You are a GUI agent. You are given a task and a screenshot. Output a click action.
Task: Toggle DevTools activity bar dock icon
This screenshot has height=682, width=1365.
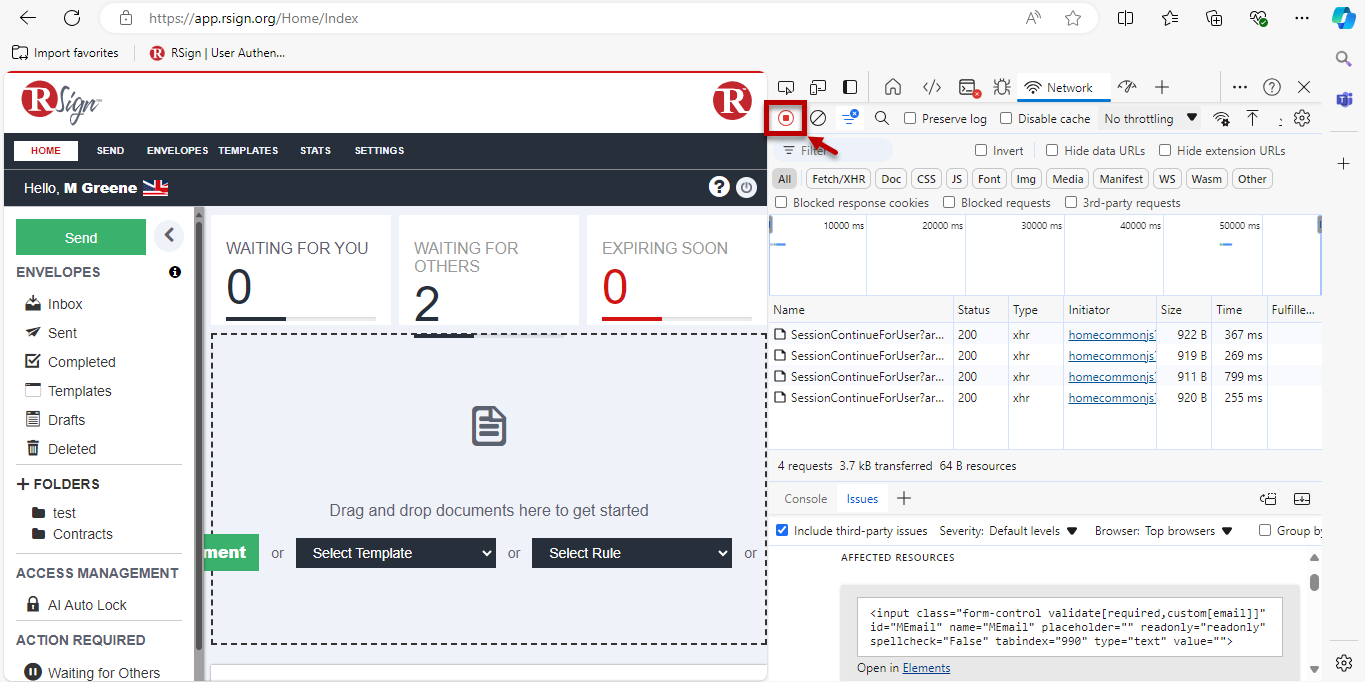tap(850, 87)
